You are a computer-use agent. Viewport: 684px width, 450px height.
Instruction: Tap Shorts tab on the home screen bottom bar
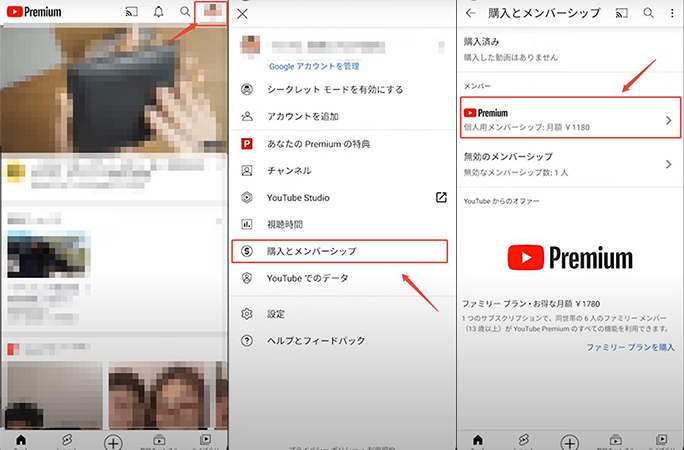pos(67,441)
